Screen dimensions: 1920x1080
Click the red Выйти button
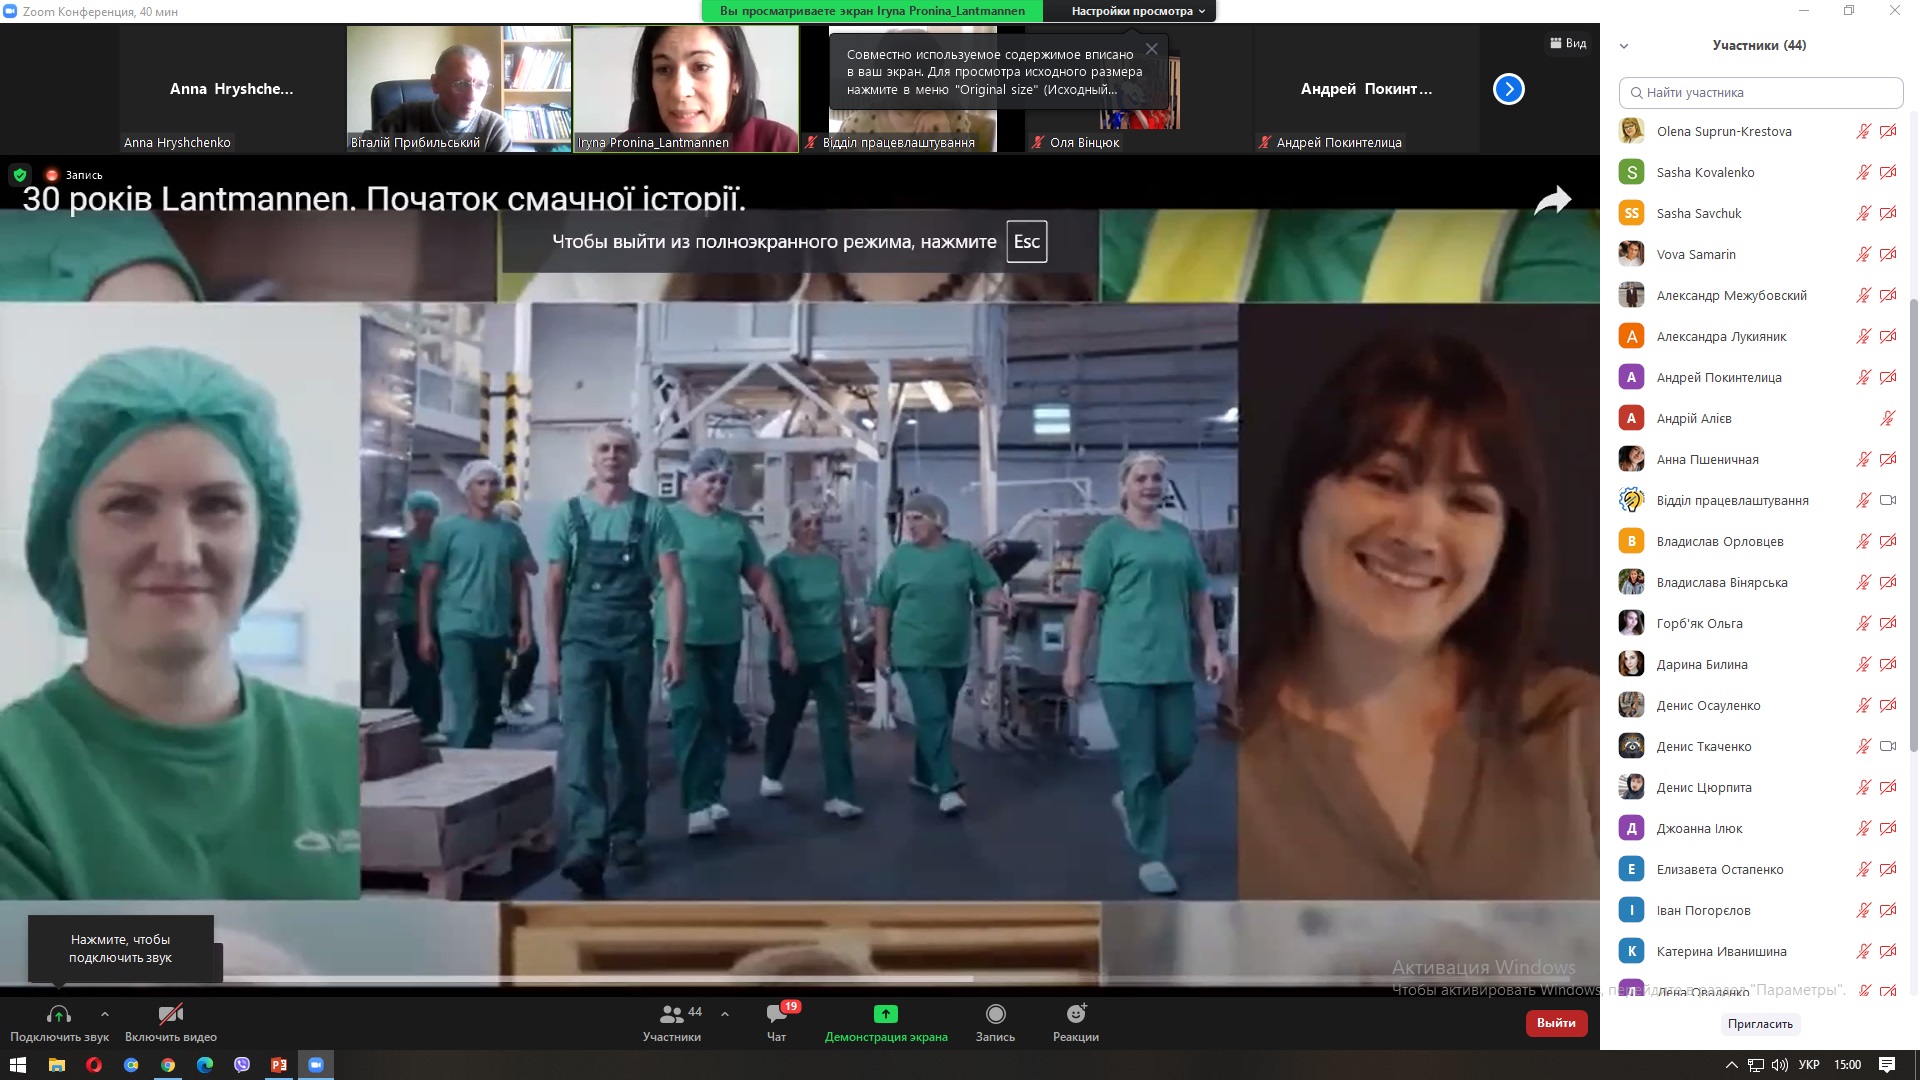(x=1555, y=1023)
